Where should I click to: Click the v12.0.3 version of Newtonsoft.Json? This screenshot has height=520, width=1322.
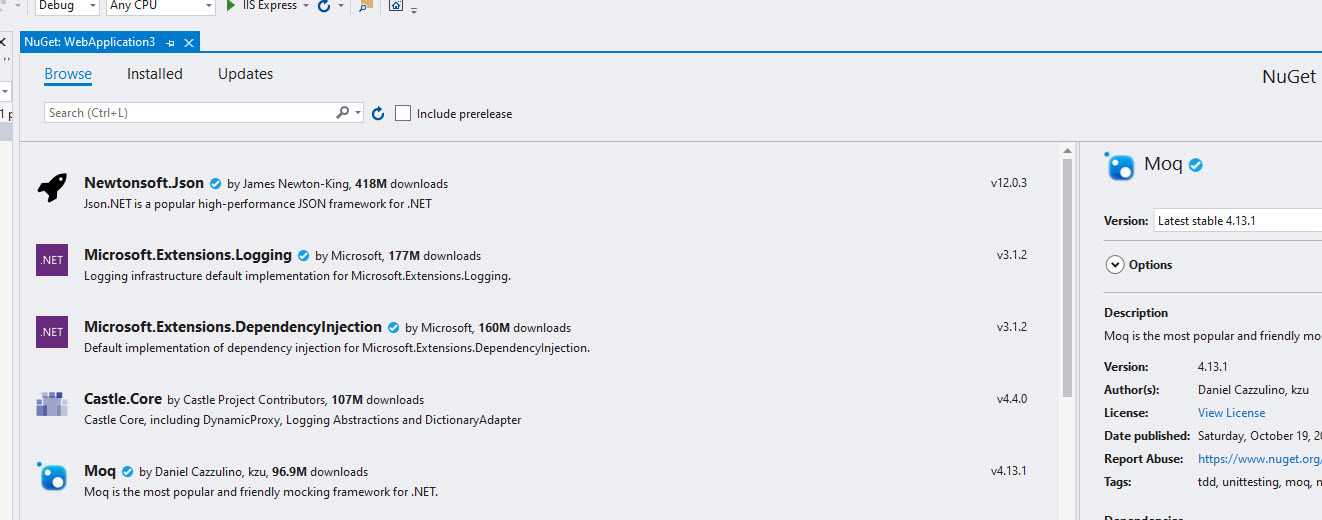(x=1008, y=183)
